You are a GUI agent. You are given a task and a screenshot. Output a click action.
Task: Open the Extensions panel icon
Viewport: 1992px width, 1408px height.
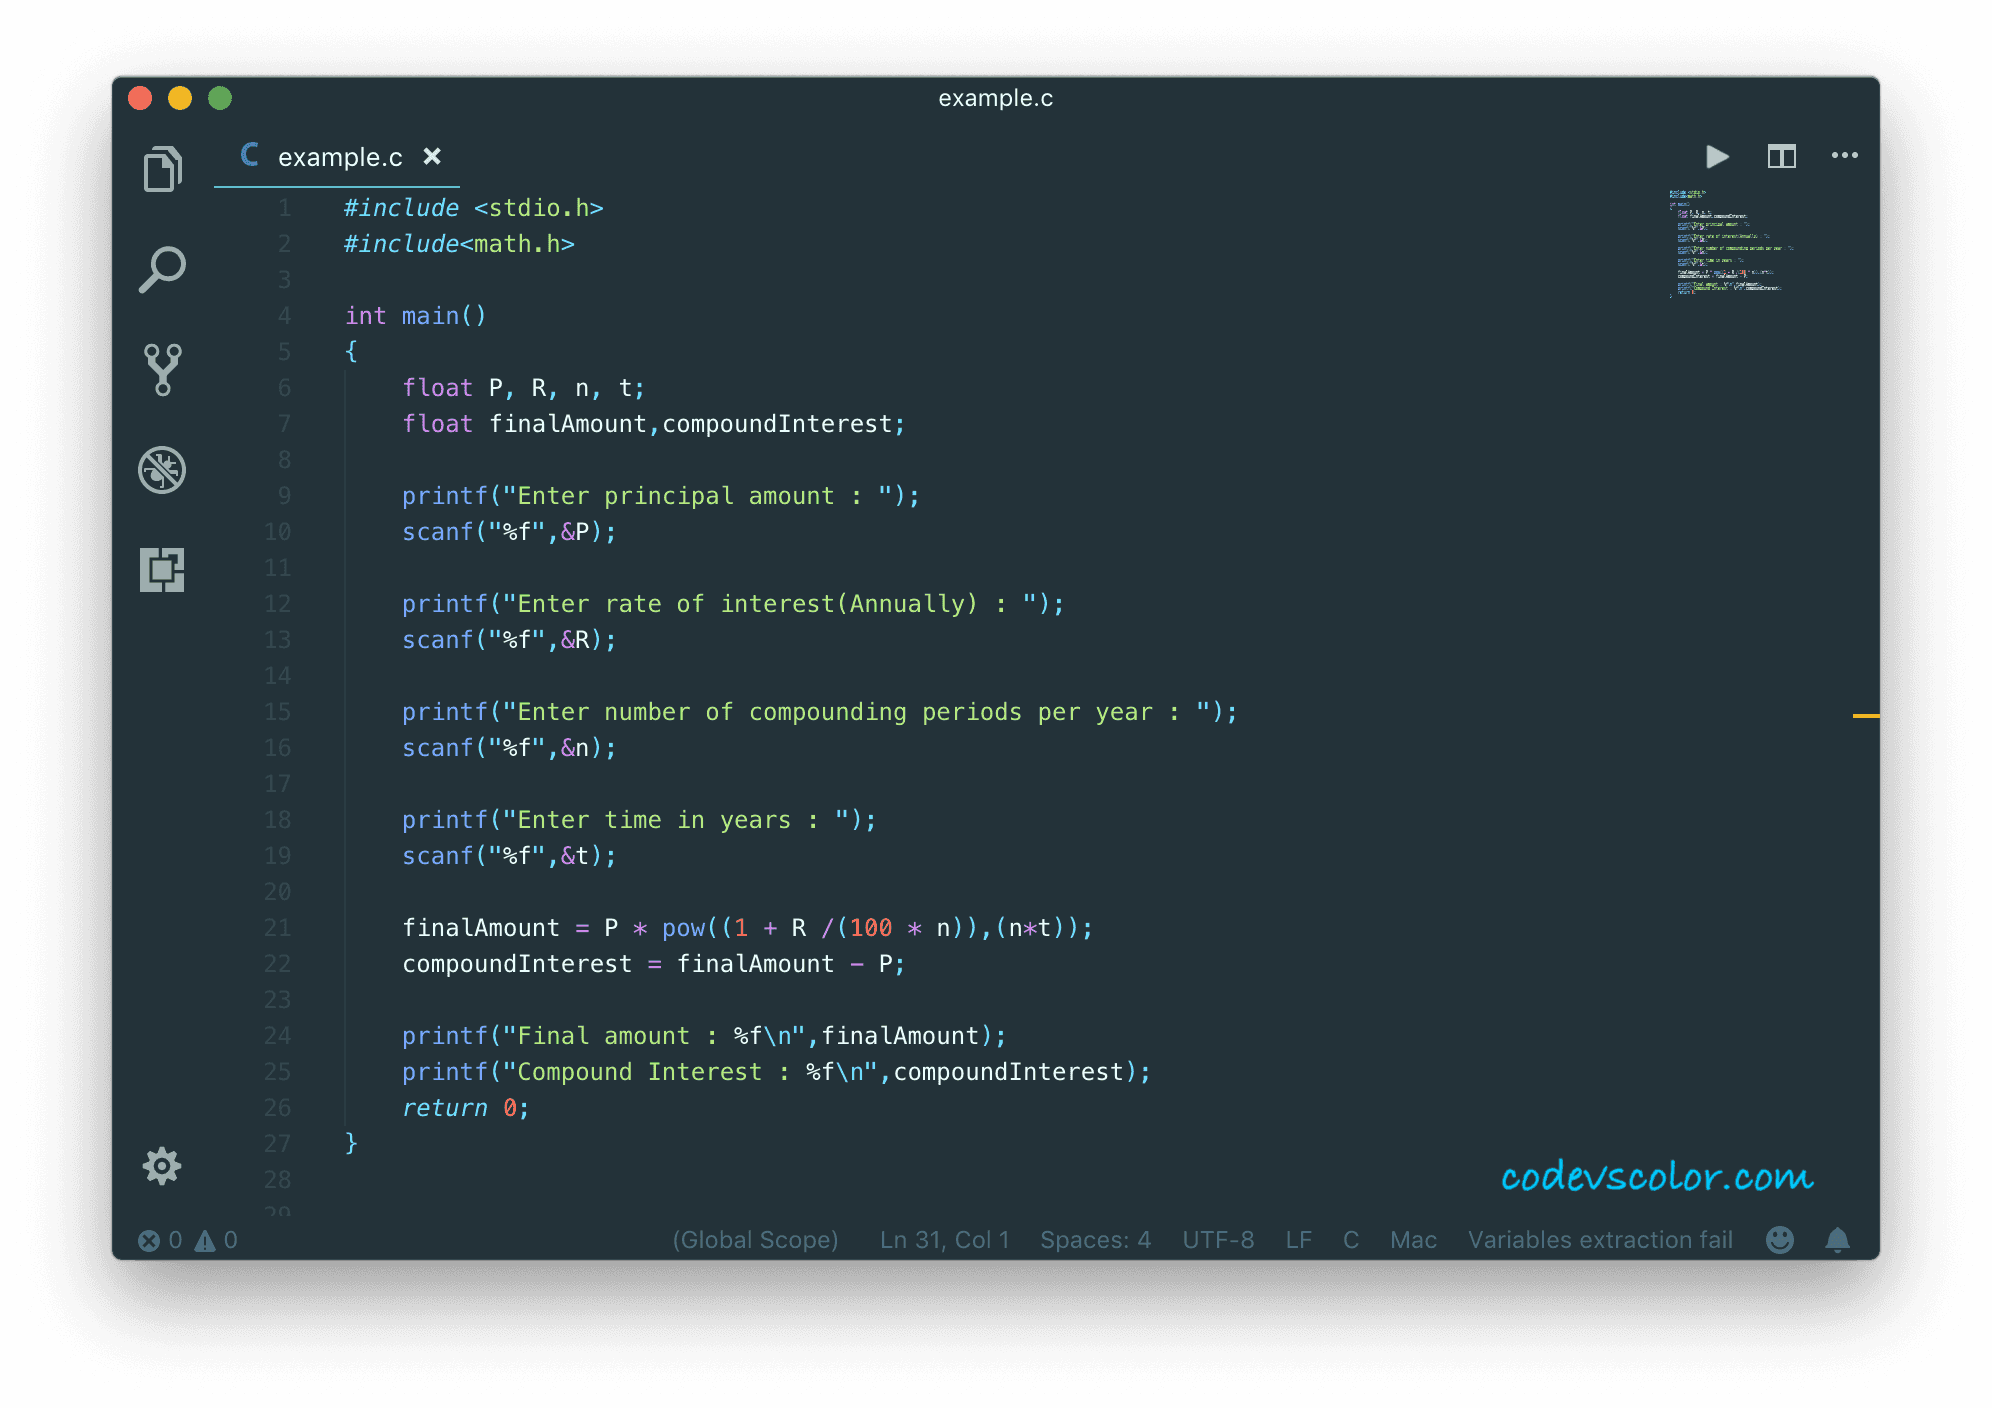pos(162,570)
